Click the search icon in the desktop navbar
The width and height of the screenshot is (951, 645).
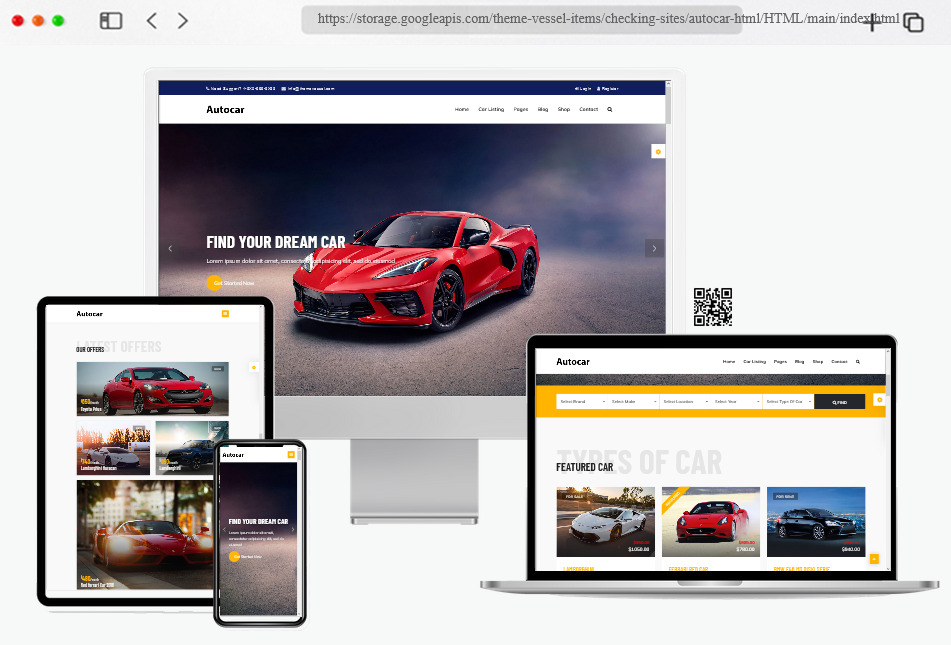609,109
